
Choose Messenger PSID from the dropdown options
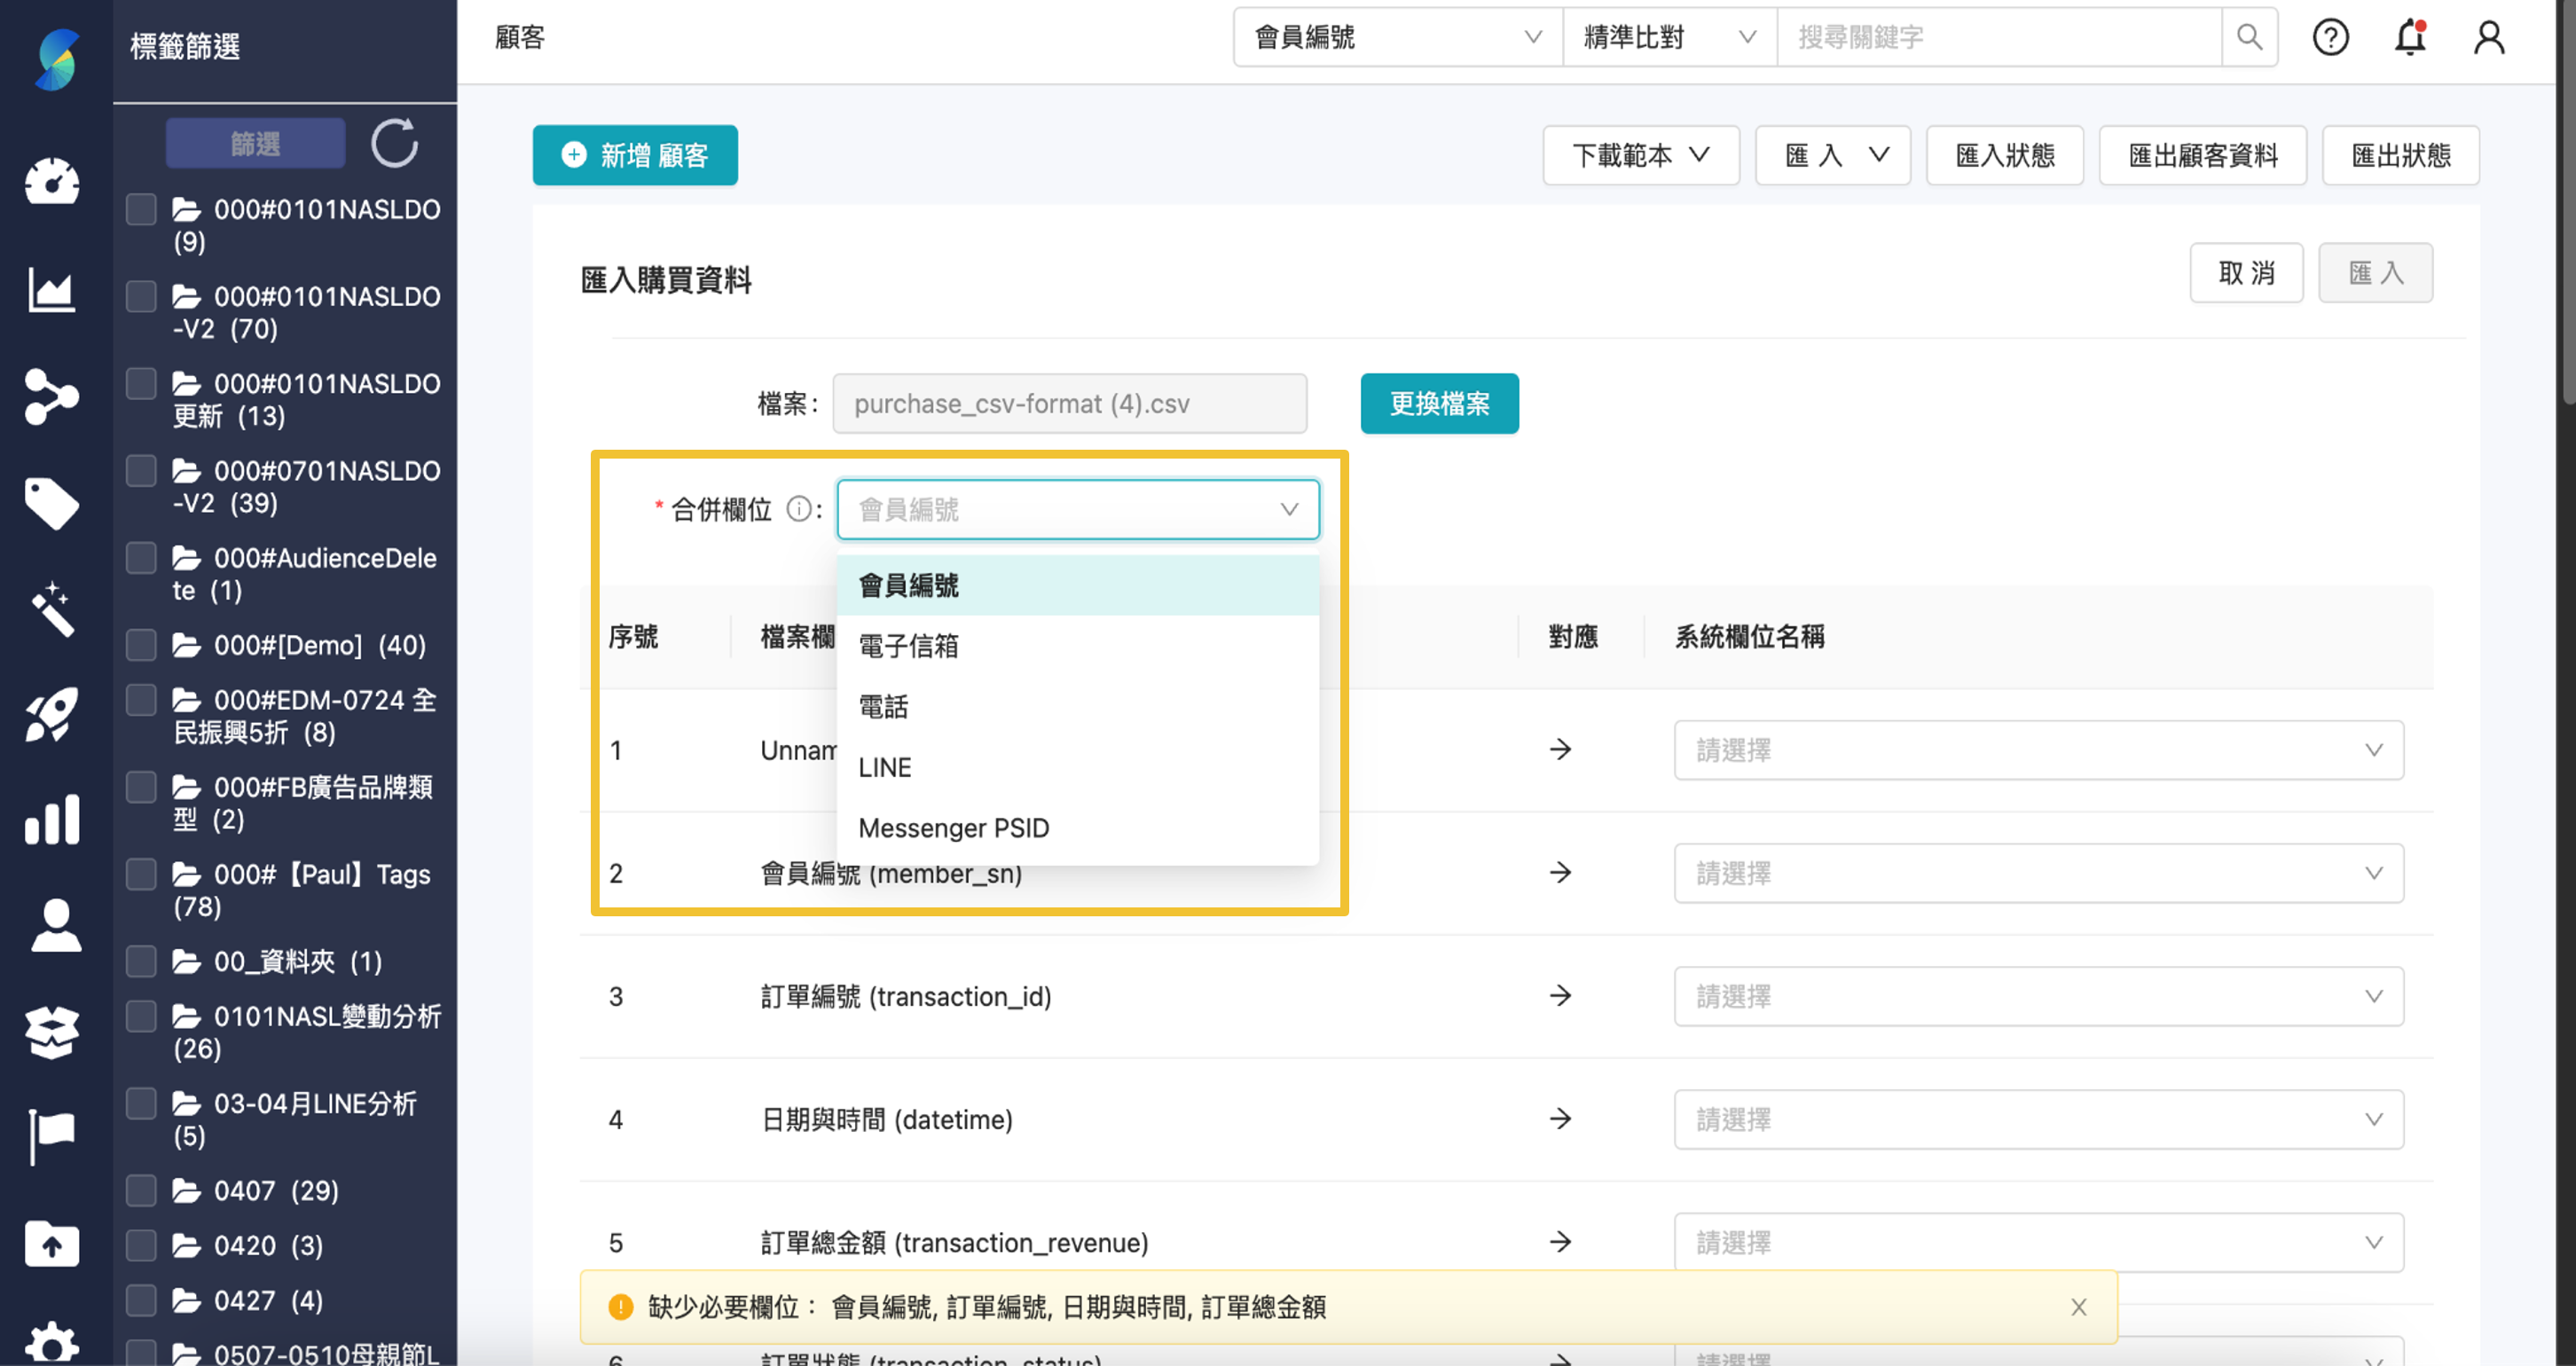click(x=953, y=827)
